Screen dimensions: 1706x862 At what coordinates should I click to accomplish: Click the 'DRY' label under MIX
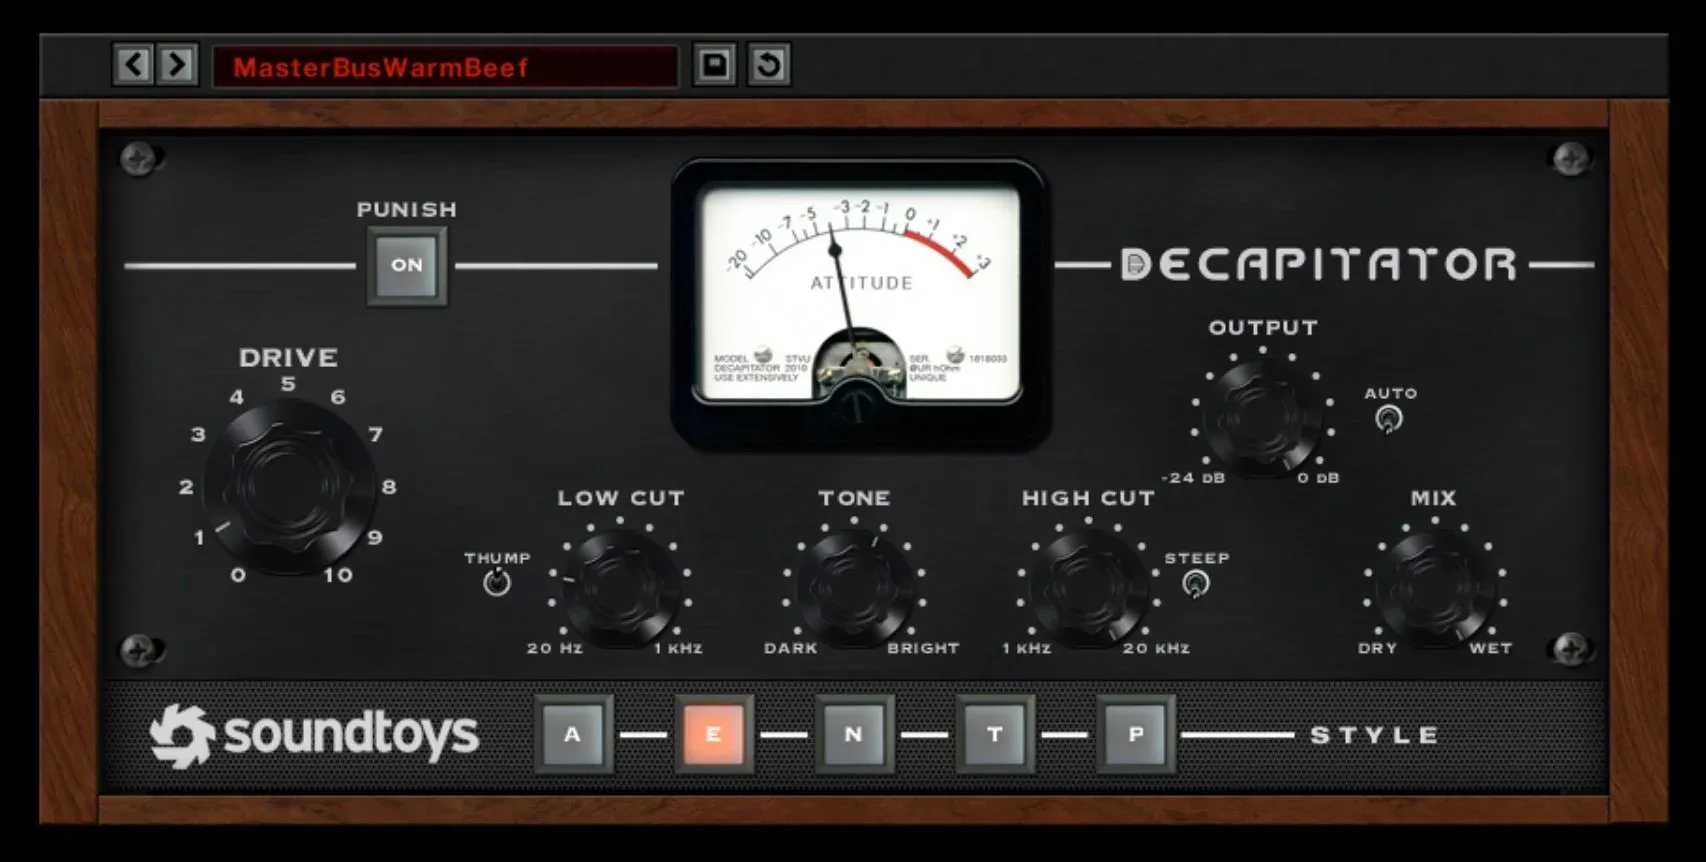point(1378,648)
